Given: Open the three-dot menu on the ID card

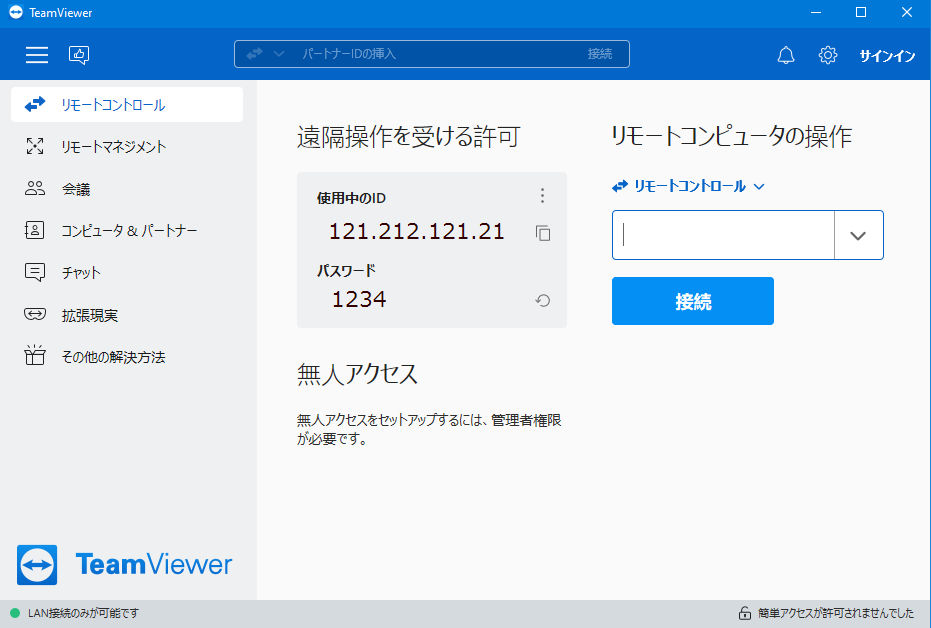Looking at the screenshot, I should click(x=542, y=196).
